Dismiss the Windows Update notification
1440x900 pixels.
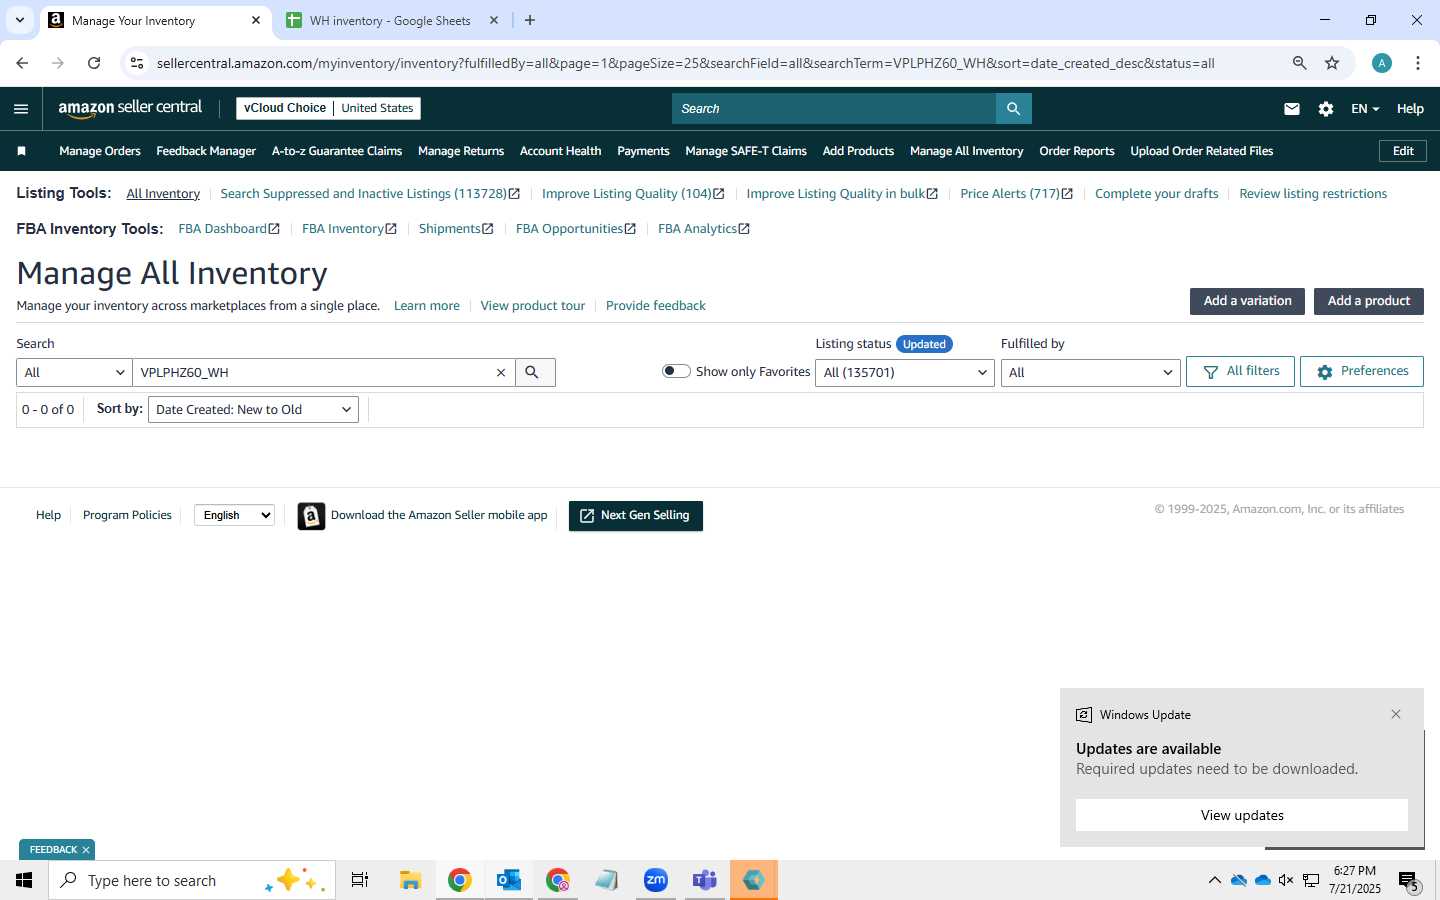(x=1396, y=714)
